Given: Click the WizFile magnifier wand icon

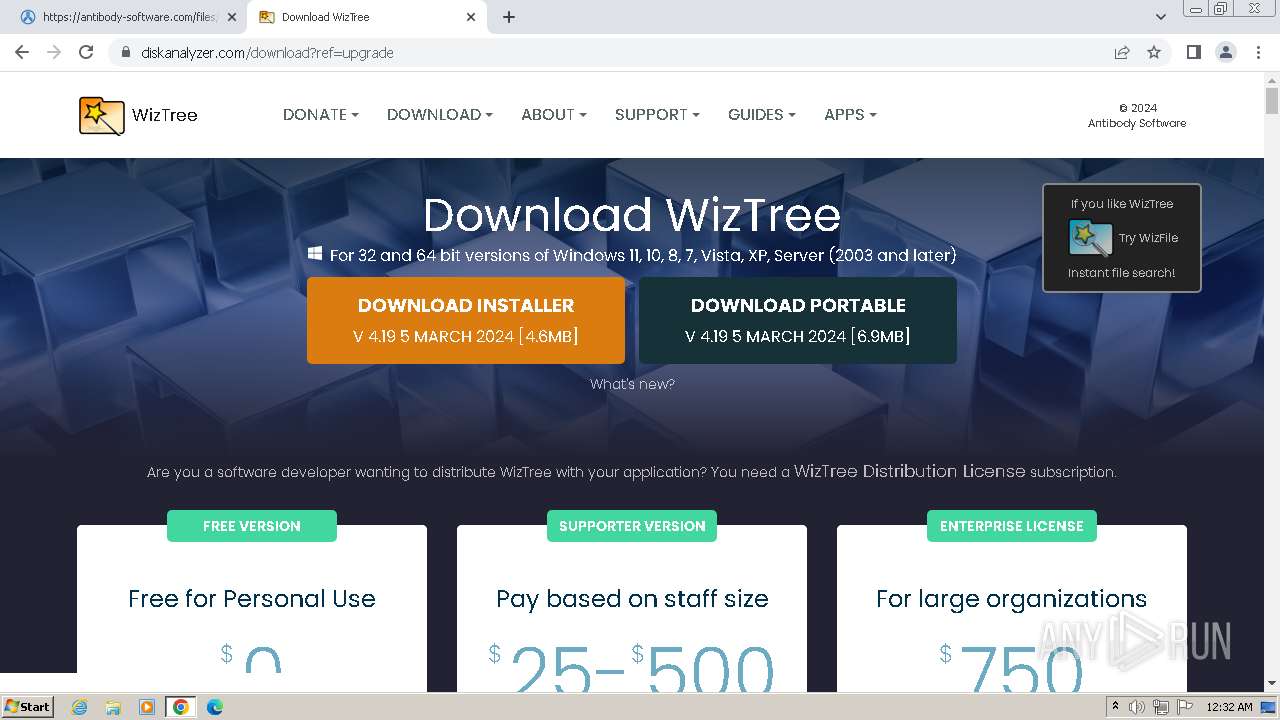Looking at the screenshot, I should coord(1090,238).
